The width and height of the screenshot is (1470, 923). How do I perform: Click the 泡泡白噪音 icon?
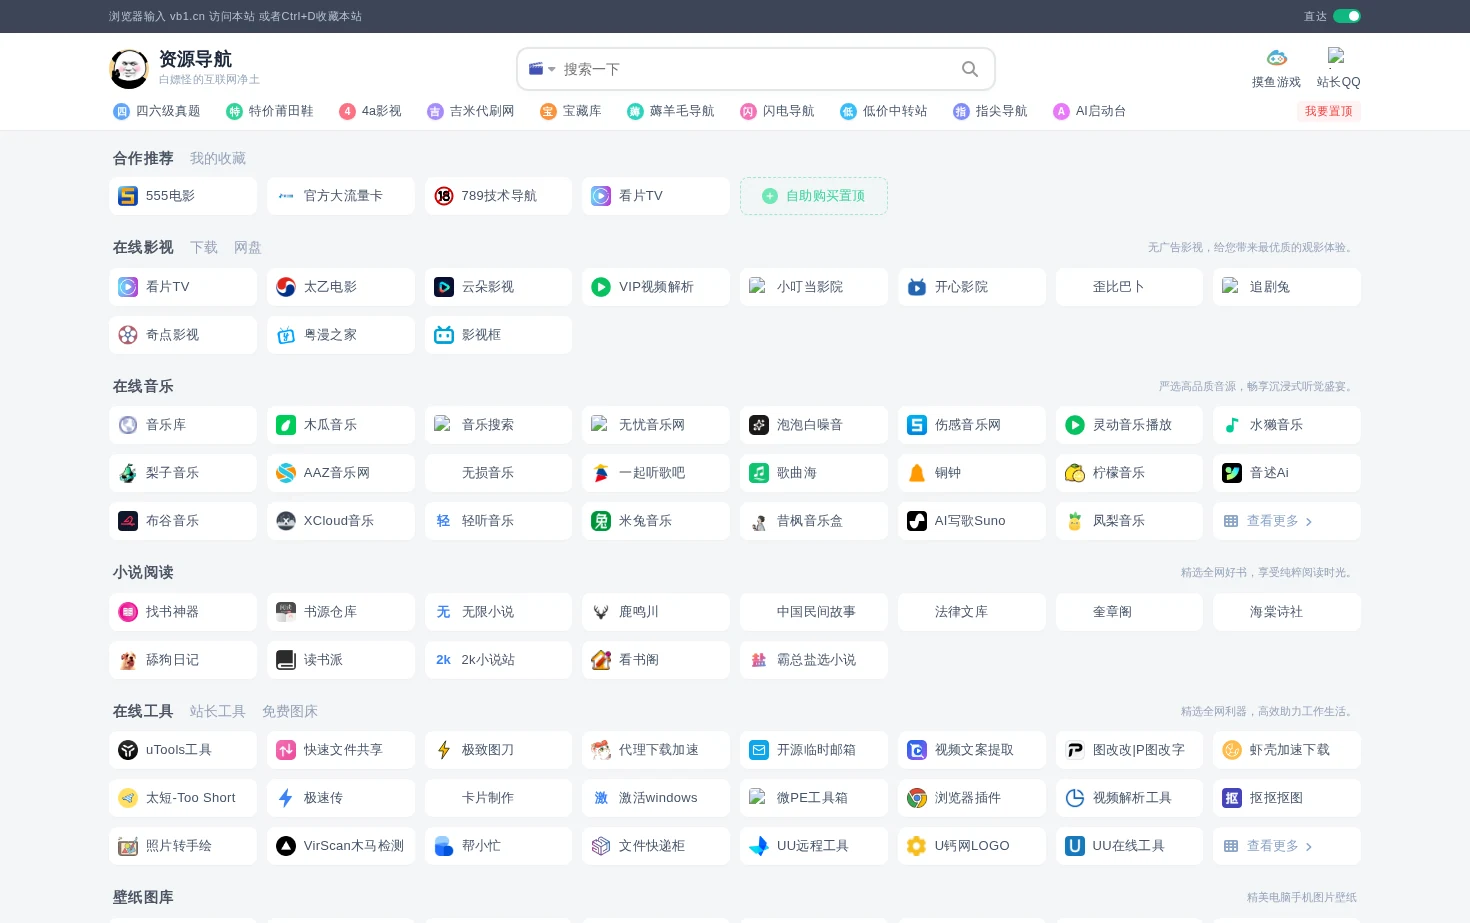coord(759,425)
